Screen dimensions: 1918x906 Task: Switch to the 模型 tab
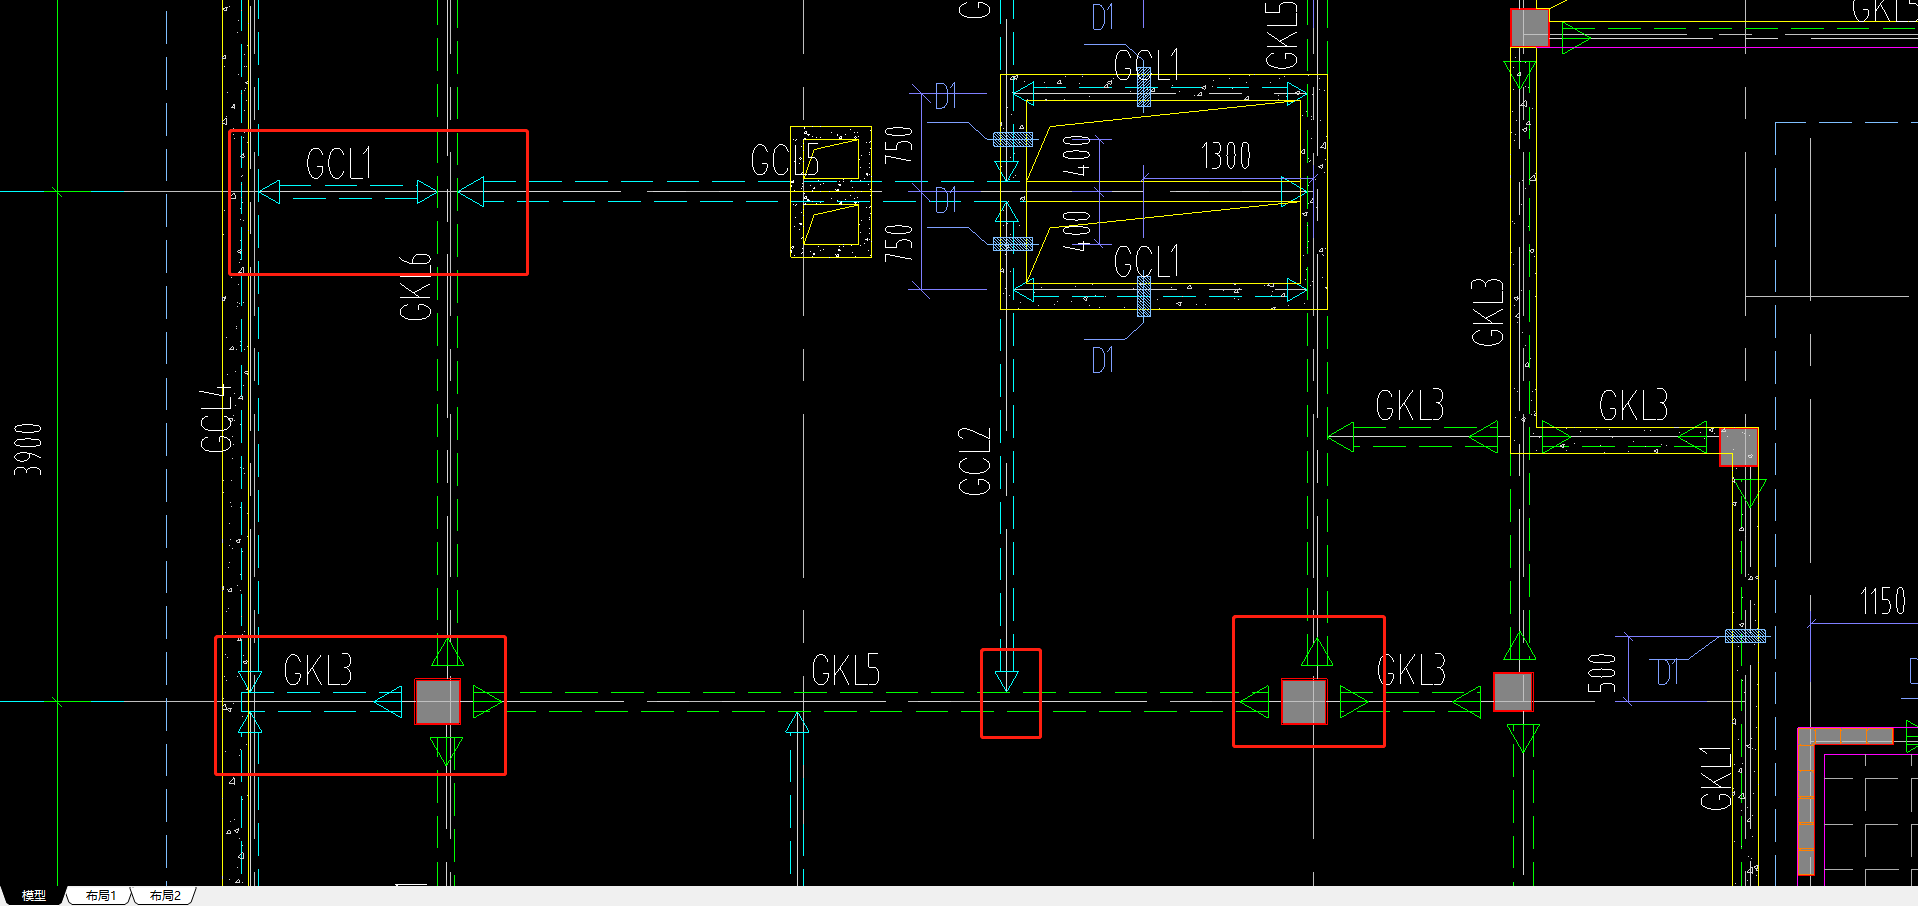34,895
